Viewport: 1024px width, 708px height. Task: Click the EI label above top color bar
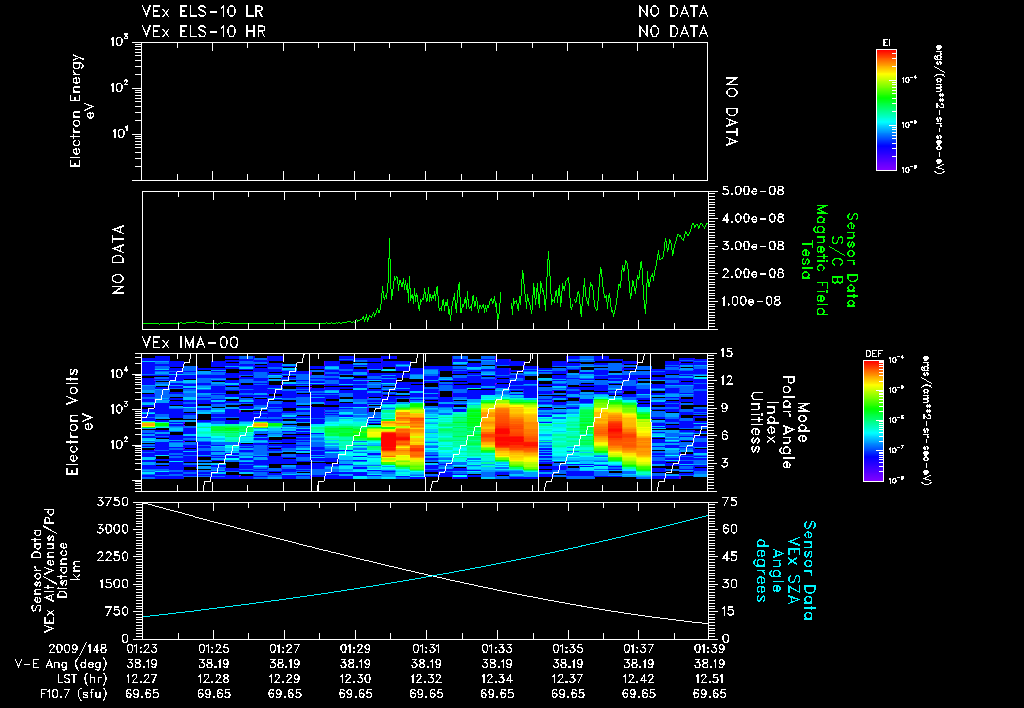click(x=886, y=43)
